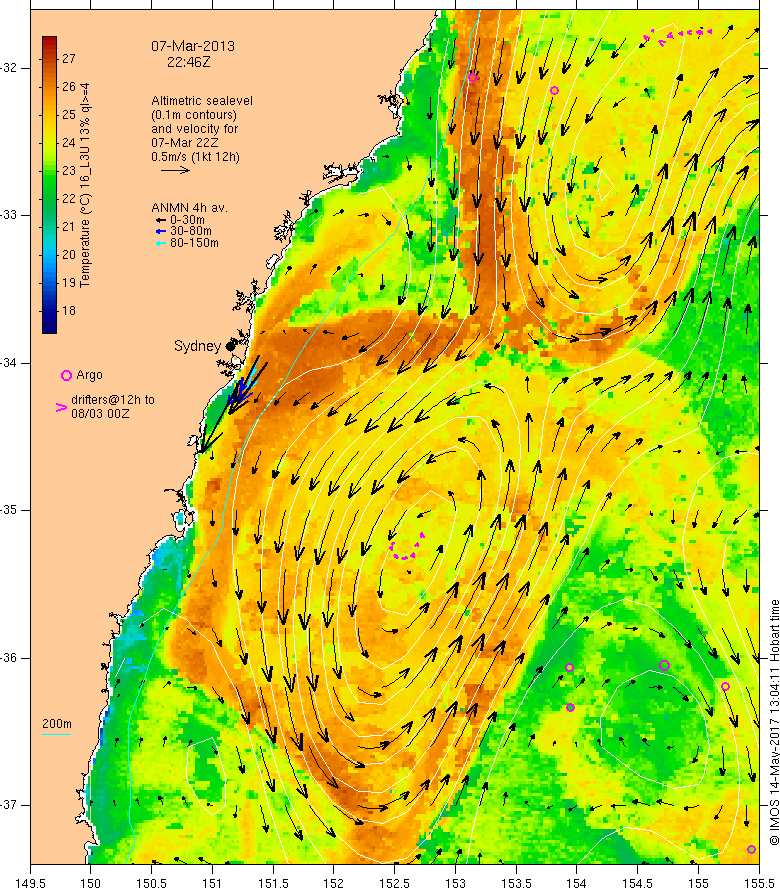Click the Argo float marker near 155.2E 36.2S
This screenshot has height=890, width=780.
click(725, 686)
